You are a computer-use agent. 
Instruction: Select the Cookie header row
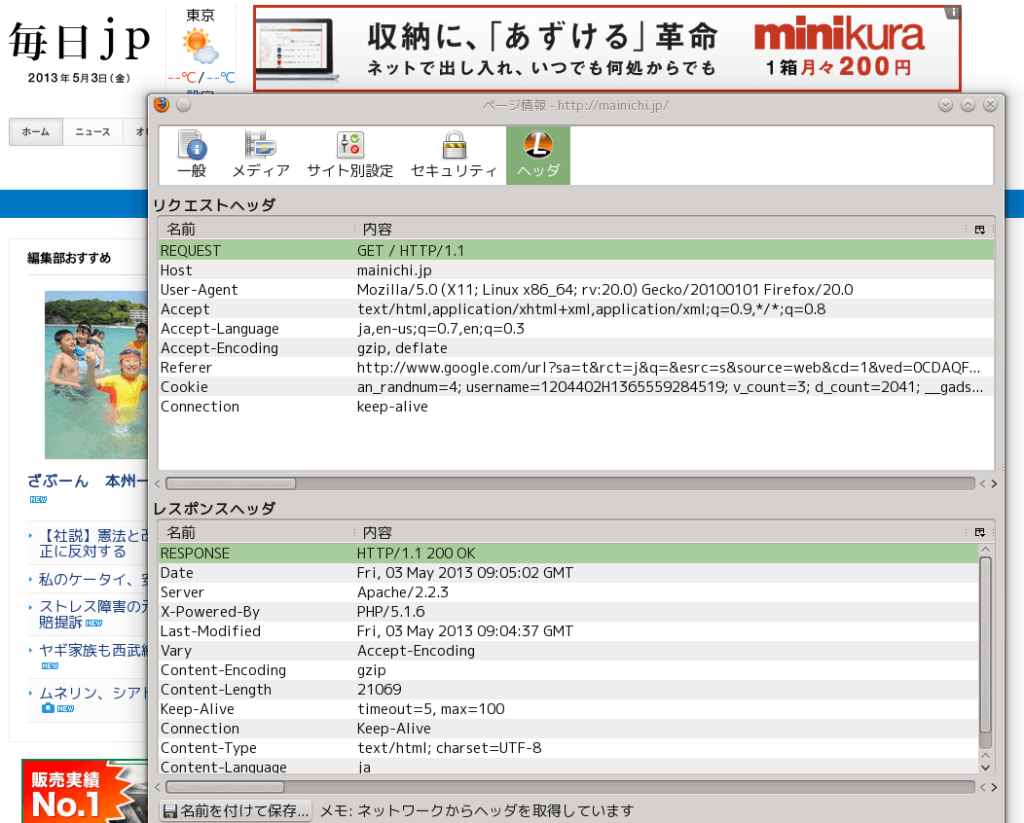coord(576,387)
